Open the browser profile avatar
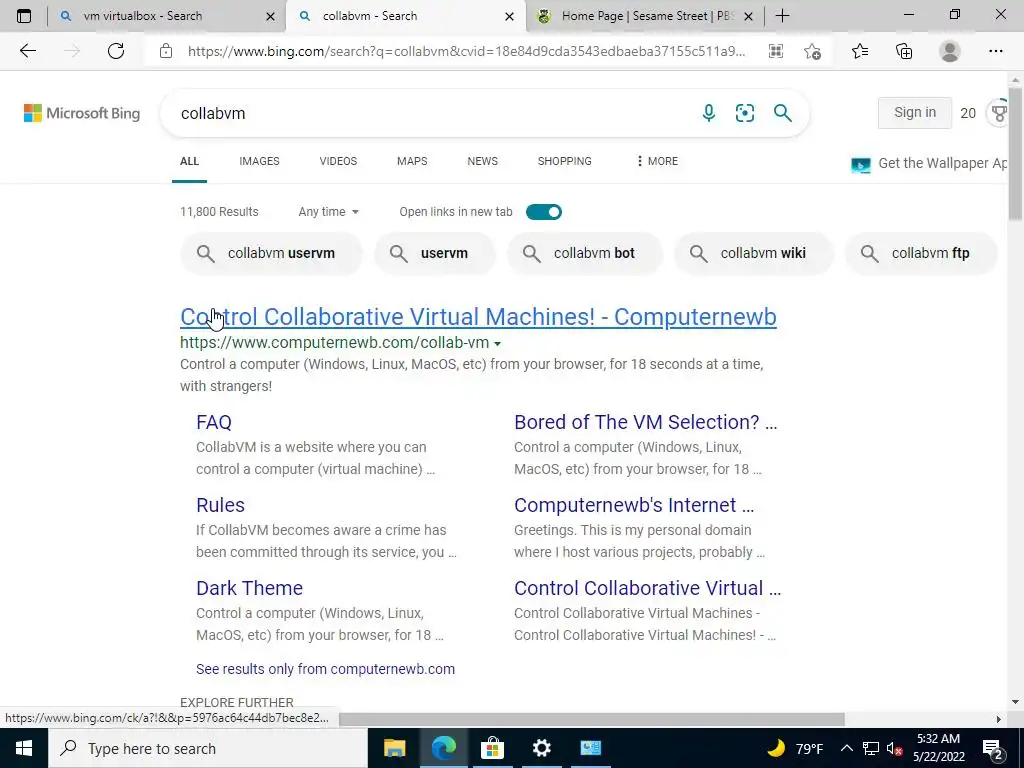 click(950, 51)
